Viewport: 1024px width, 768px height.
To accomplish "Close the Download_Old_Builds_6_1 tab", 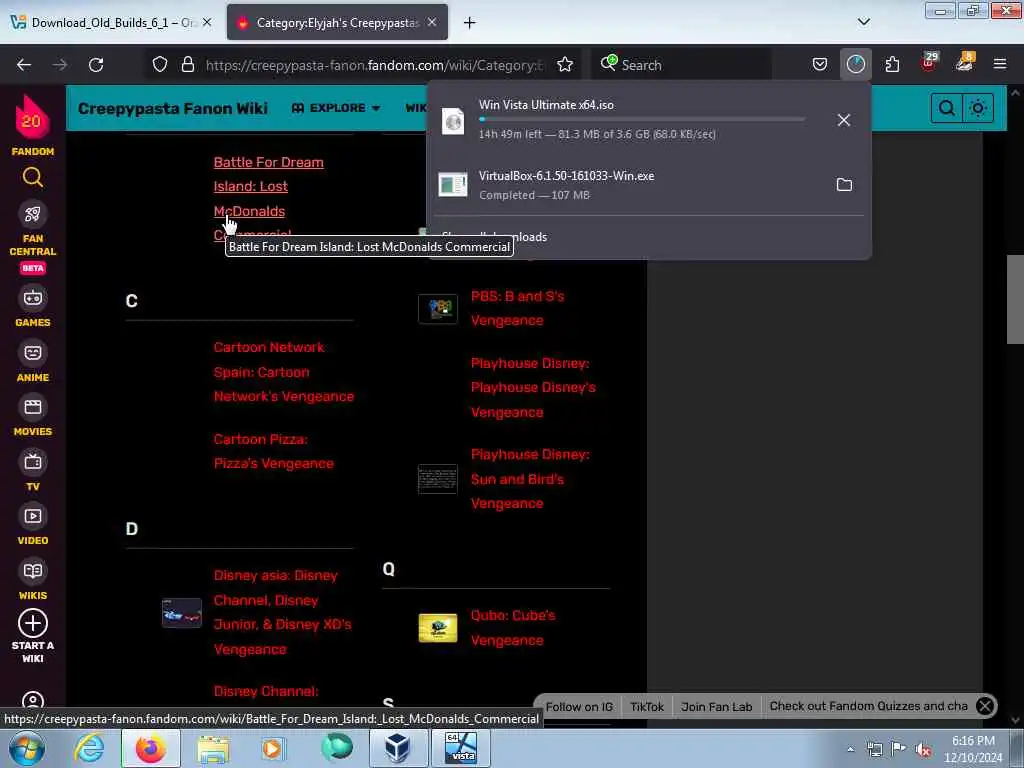I will (207, 22).
